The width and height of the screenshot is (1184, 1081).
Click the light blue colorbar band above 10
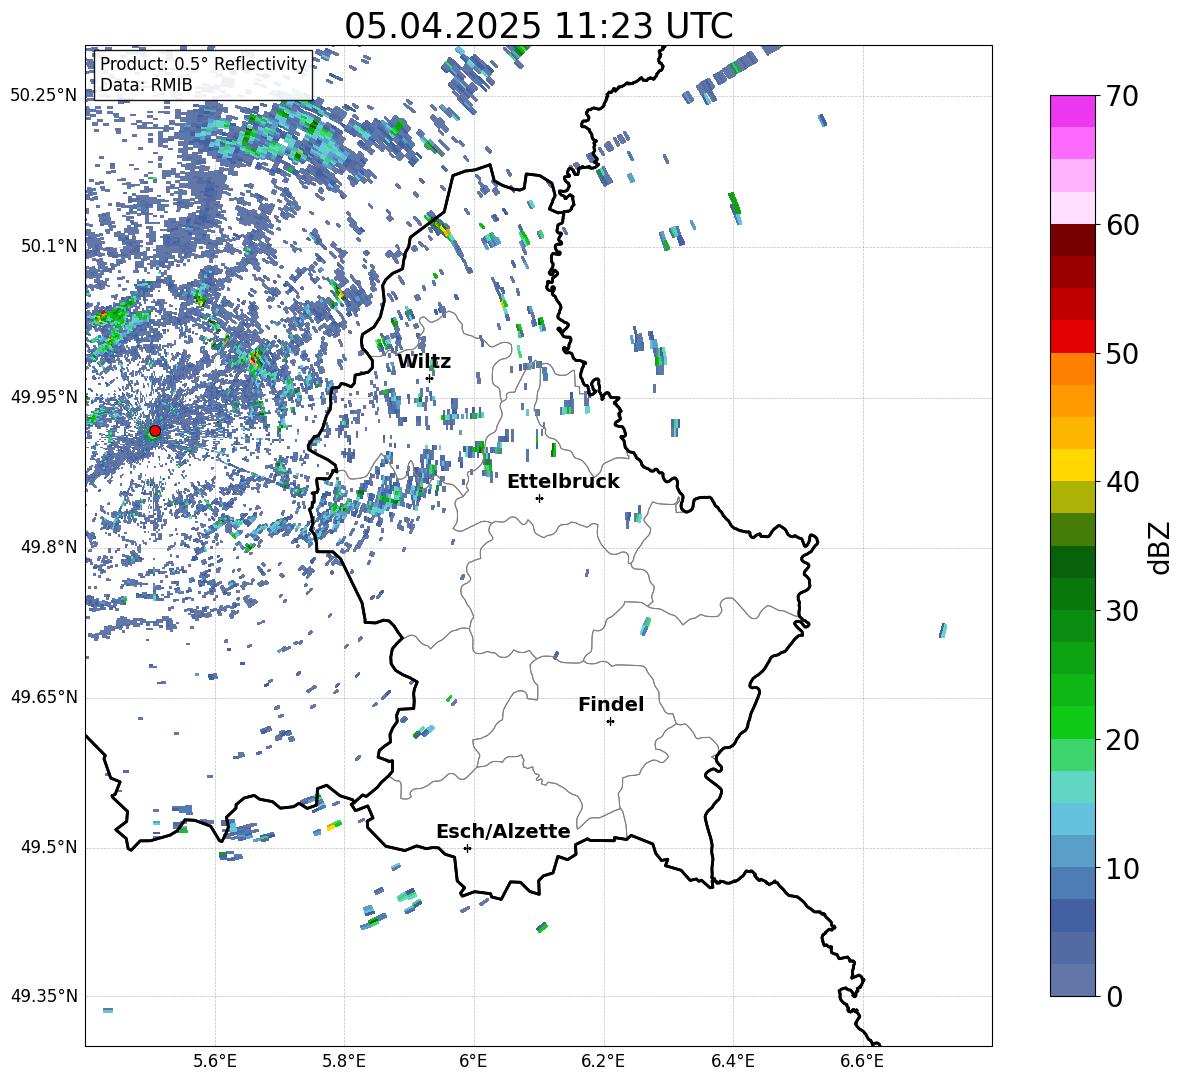[1072, 819]
